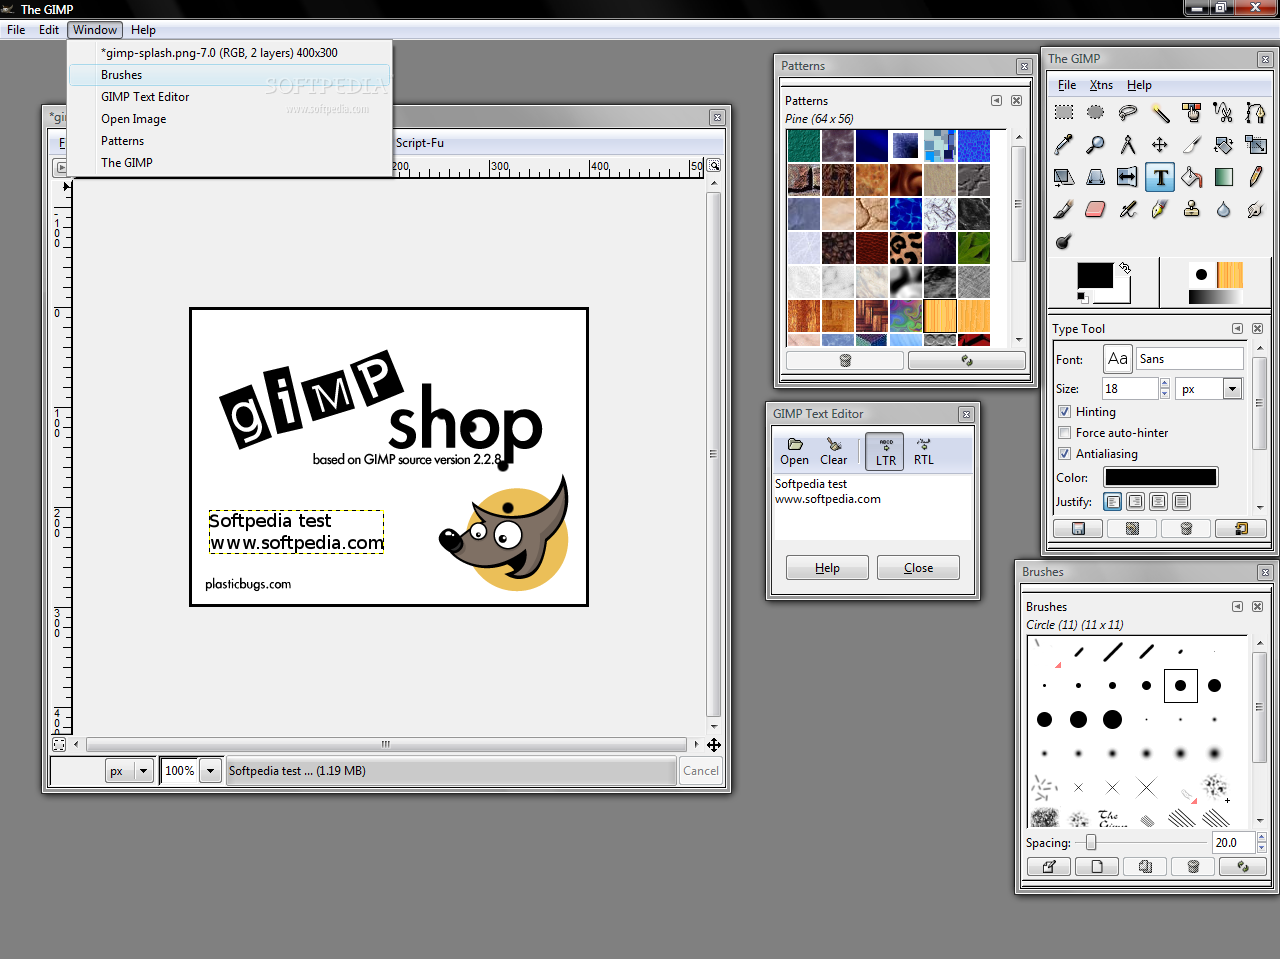Screen dimensions: 1280x959
Task: Select the Bucket Fill tool
Action: click(1192, 177)
